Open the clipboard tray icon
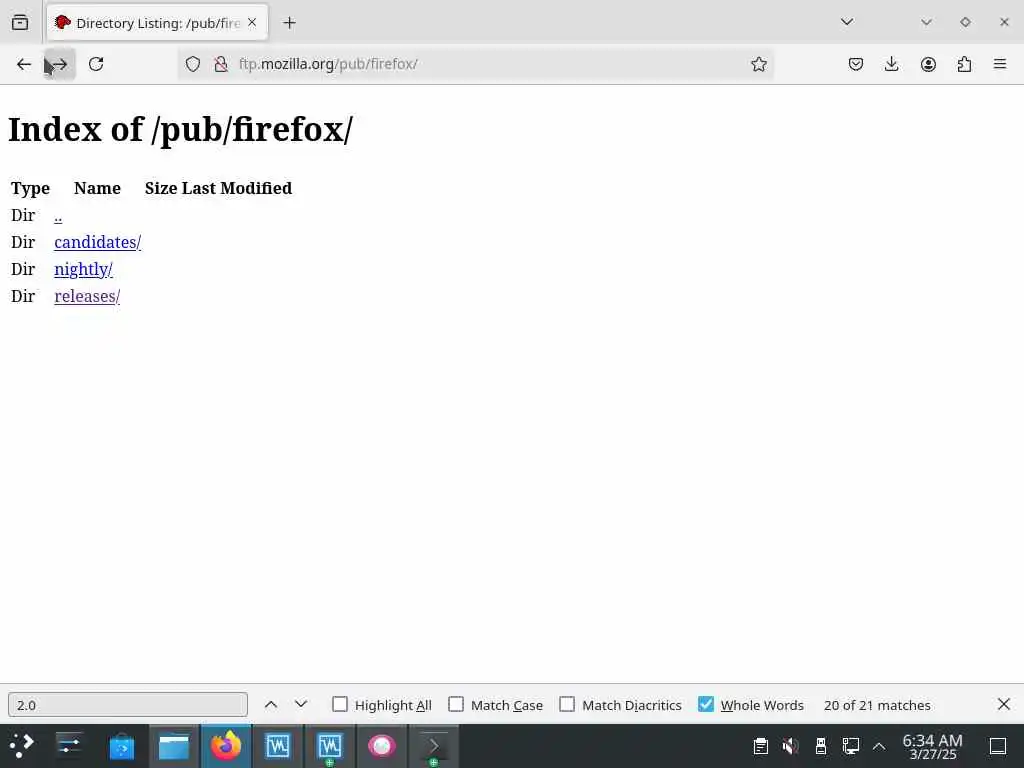Screen dimensions: 1024x768 [x=760, y=746]
